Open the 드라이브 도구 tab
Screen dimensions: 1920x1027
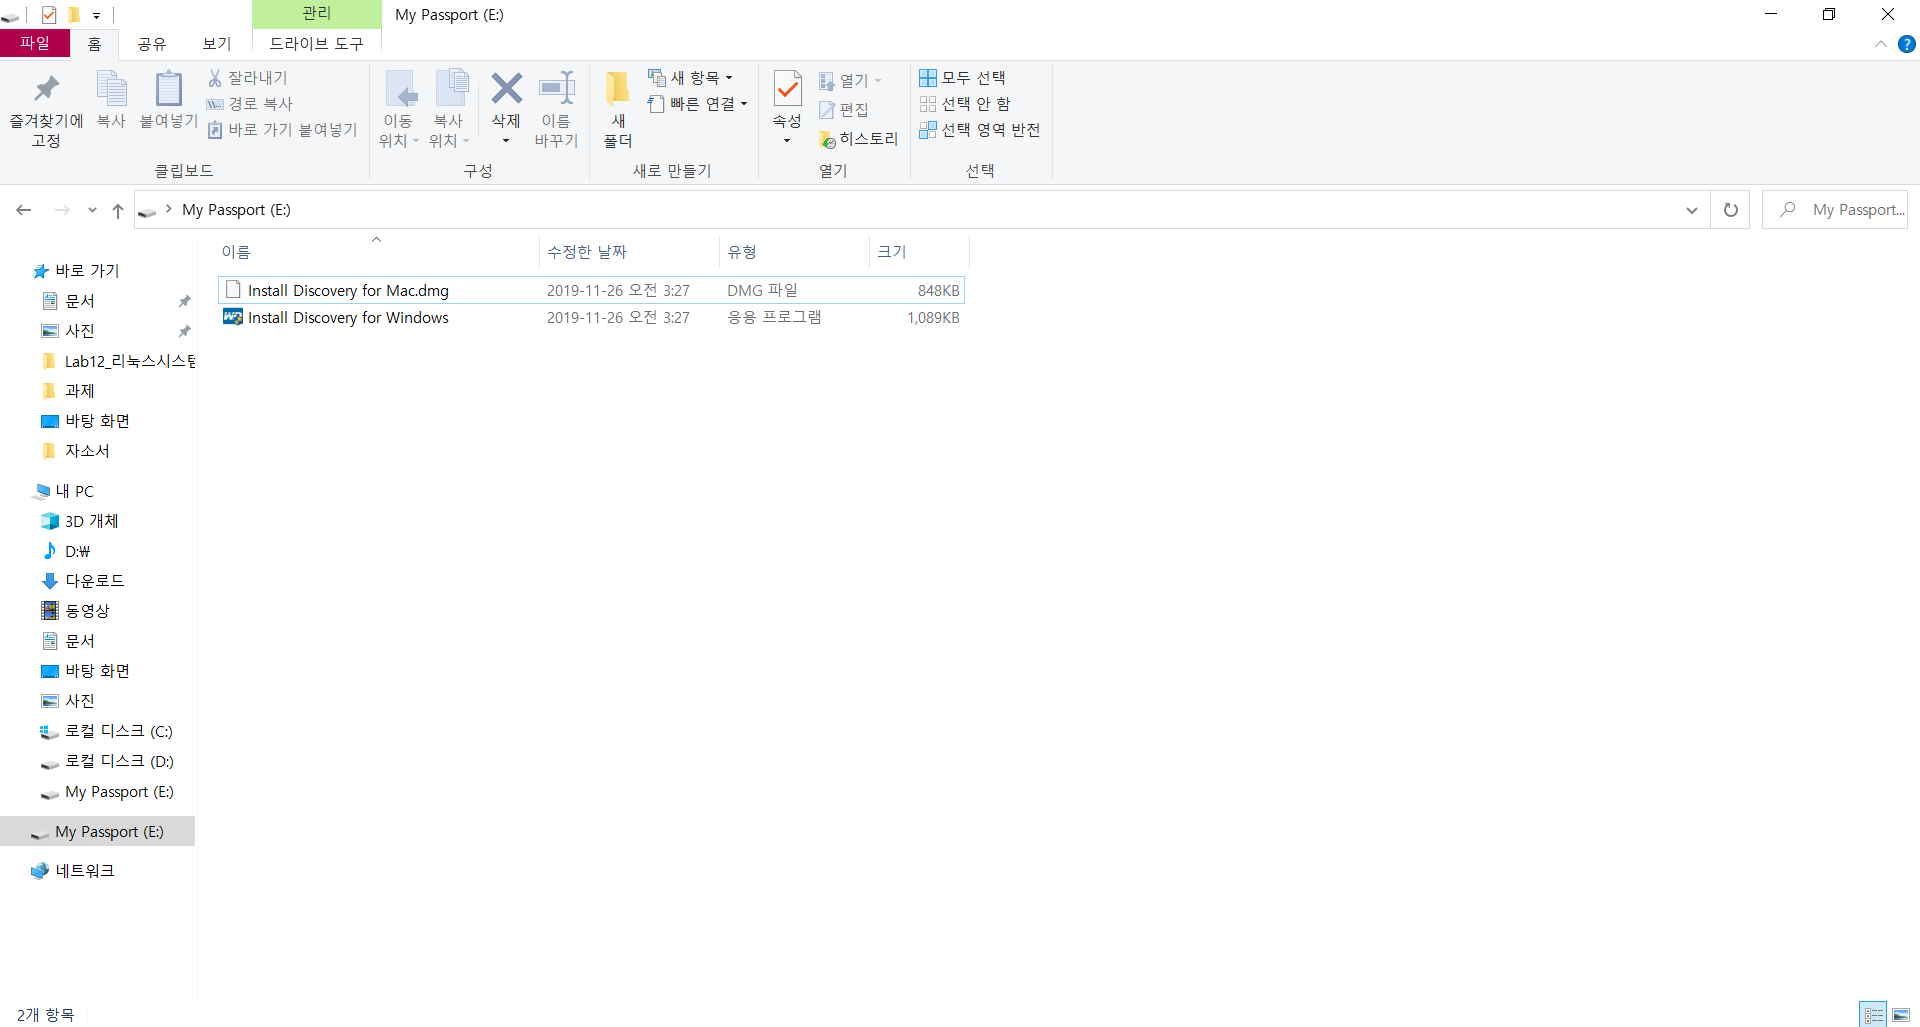pyautogui.click(x=316, y=44)
